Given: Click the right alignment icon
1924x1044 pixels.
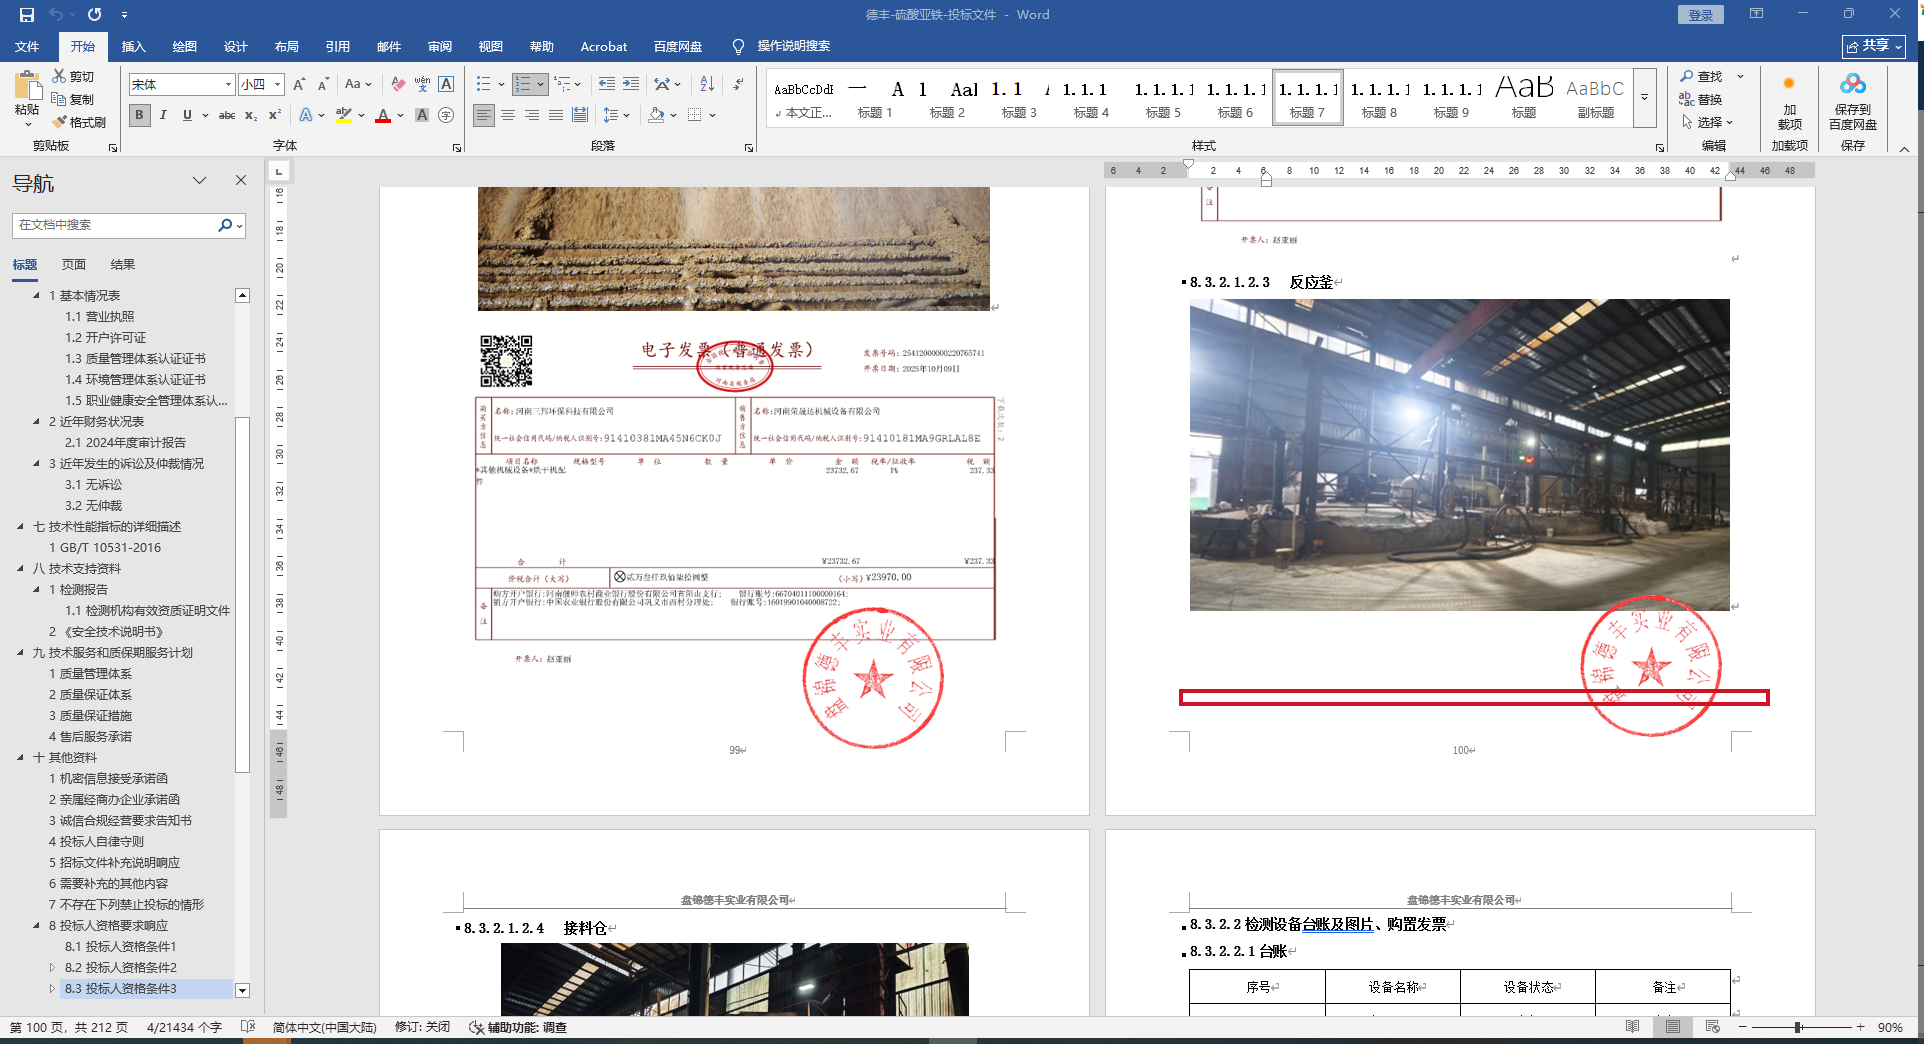Looking at the screenshot, I should (x=532, y=115).
